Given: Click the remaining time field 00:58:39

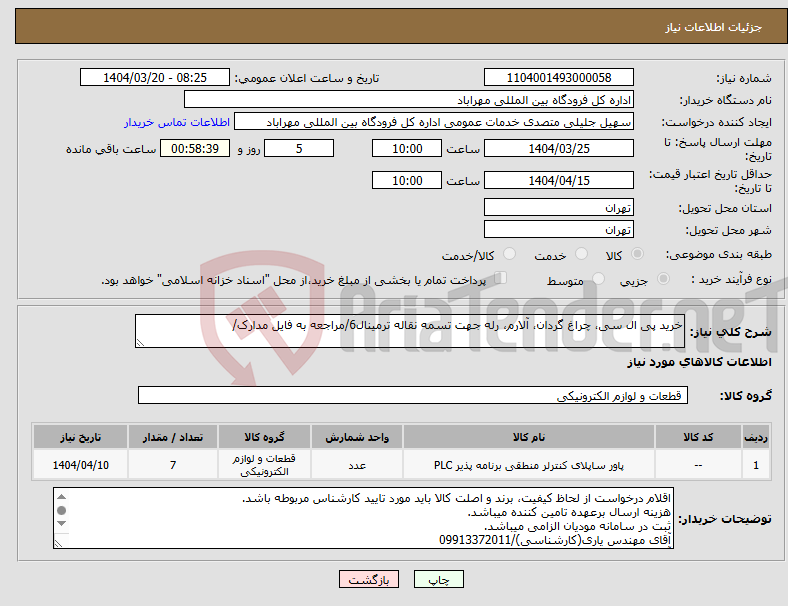Looking at the screenshot, I should (195, 149).
